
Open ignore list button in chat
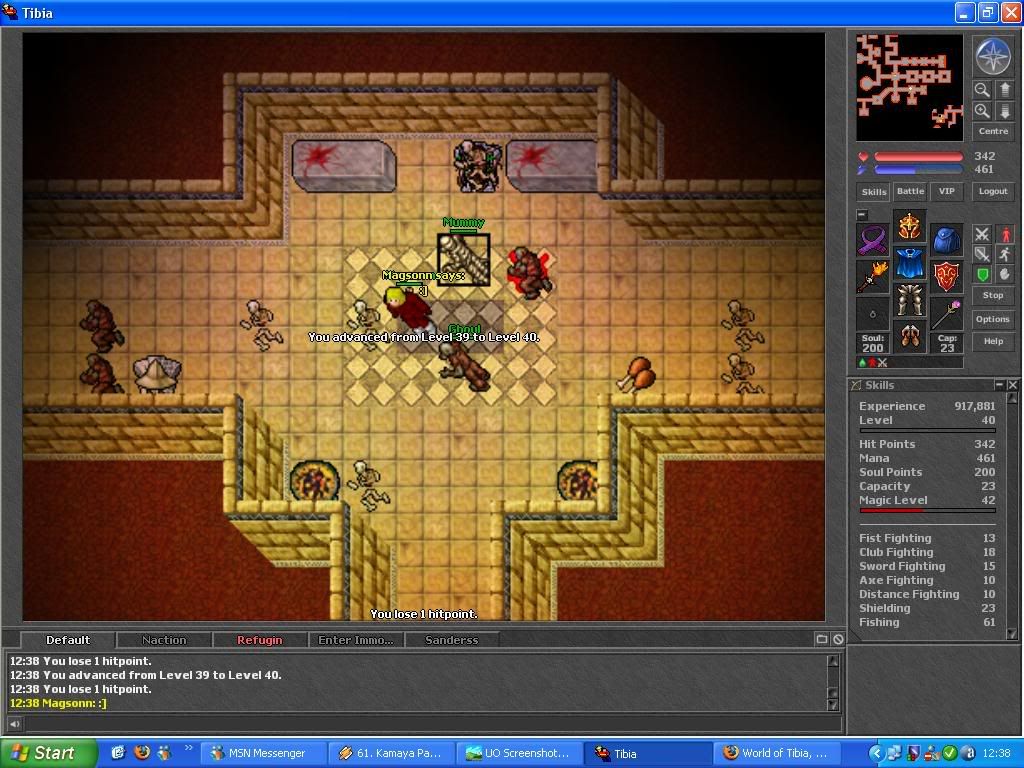838,639
